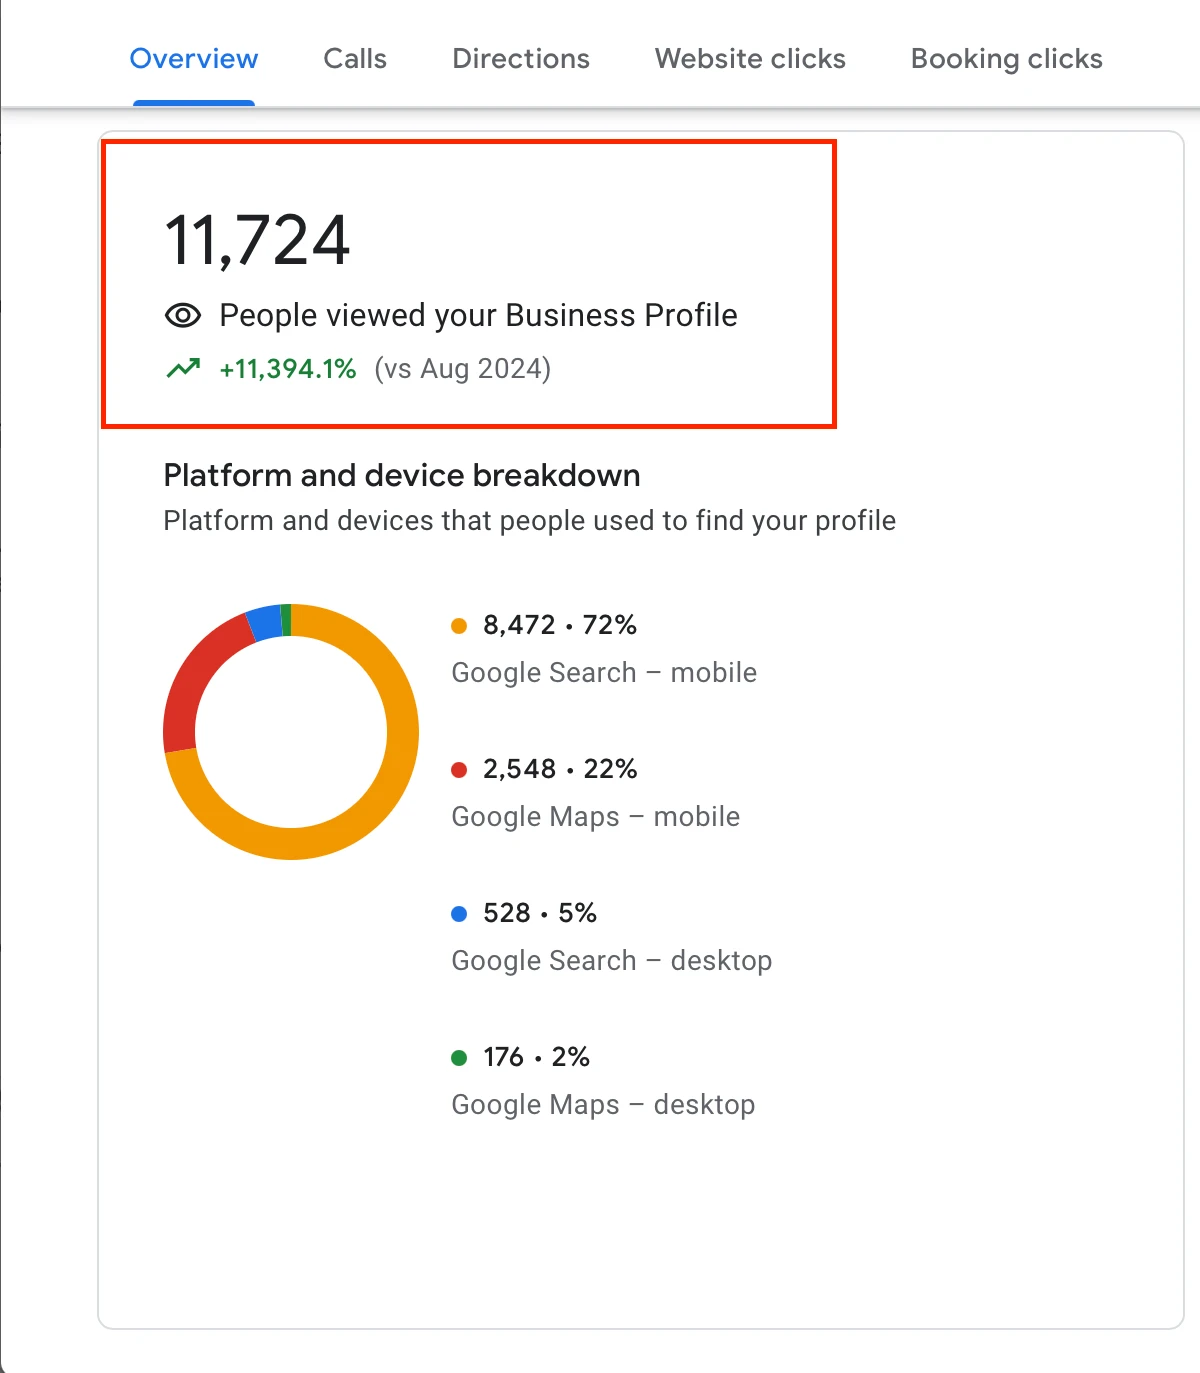Viewport: 1200px width, 1373px height.
Task: Go to the Booking clicks tab
Action: (x=1006, y=59)
